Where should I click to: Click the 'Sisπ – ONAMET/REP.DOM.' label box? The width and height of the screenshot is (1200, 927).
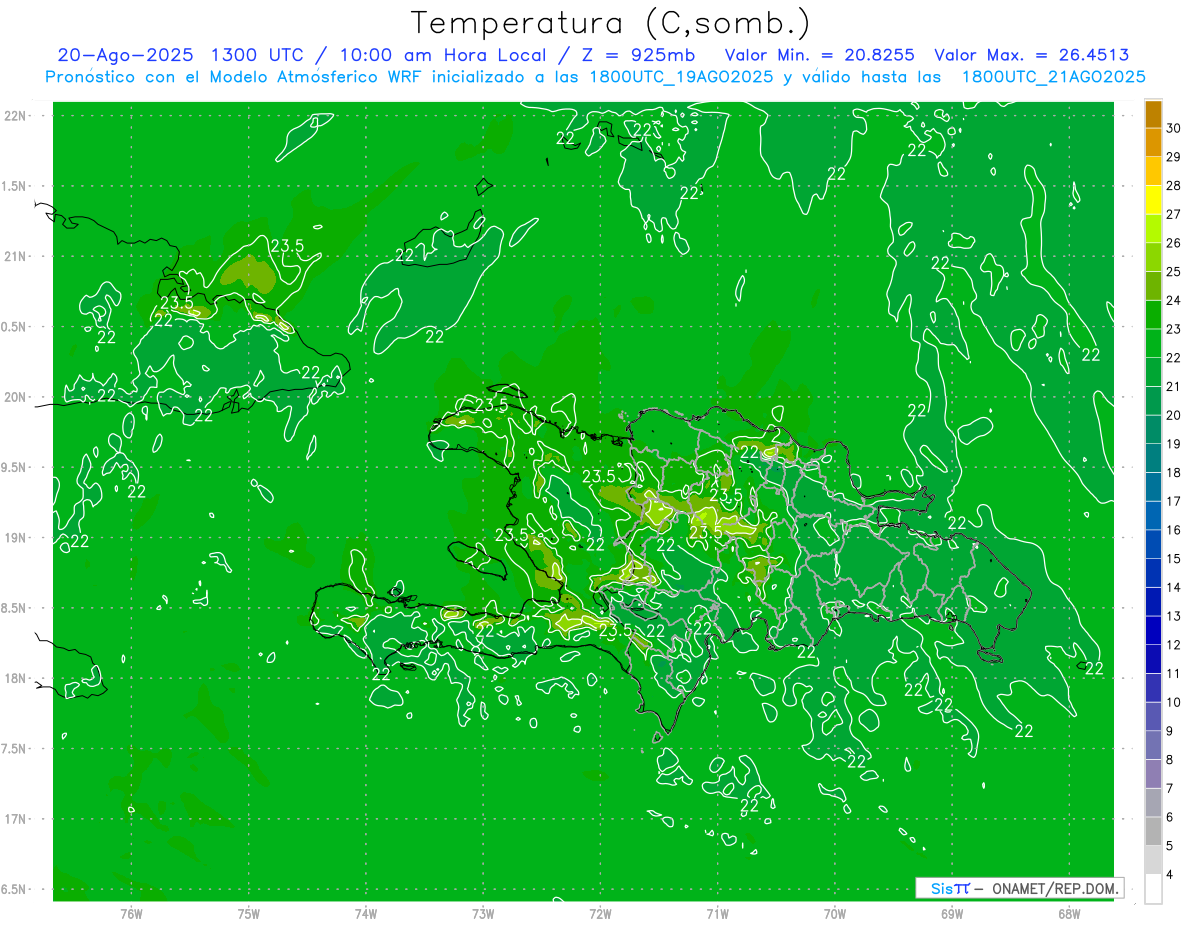tap(1019, 888)
